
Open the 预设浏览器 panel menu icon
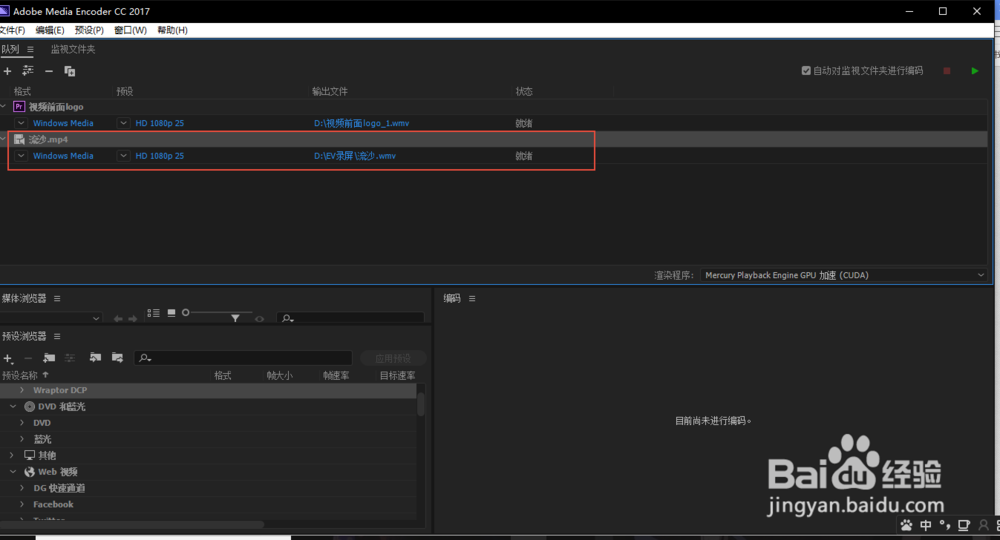click(57, 336)
